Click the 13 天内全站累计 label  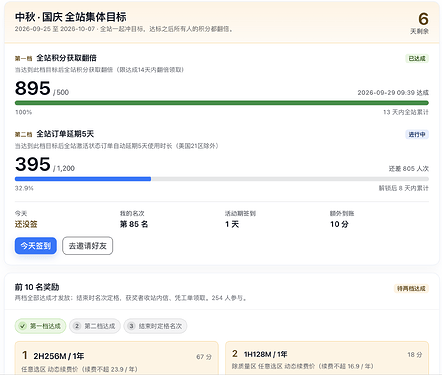(406, 112)
